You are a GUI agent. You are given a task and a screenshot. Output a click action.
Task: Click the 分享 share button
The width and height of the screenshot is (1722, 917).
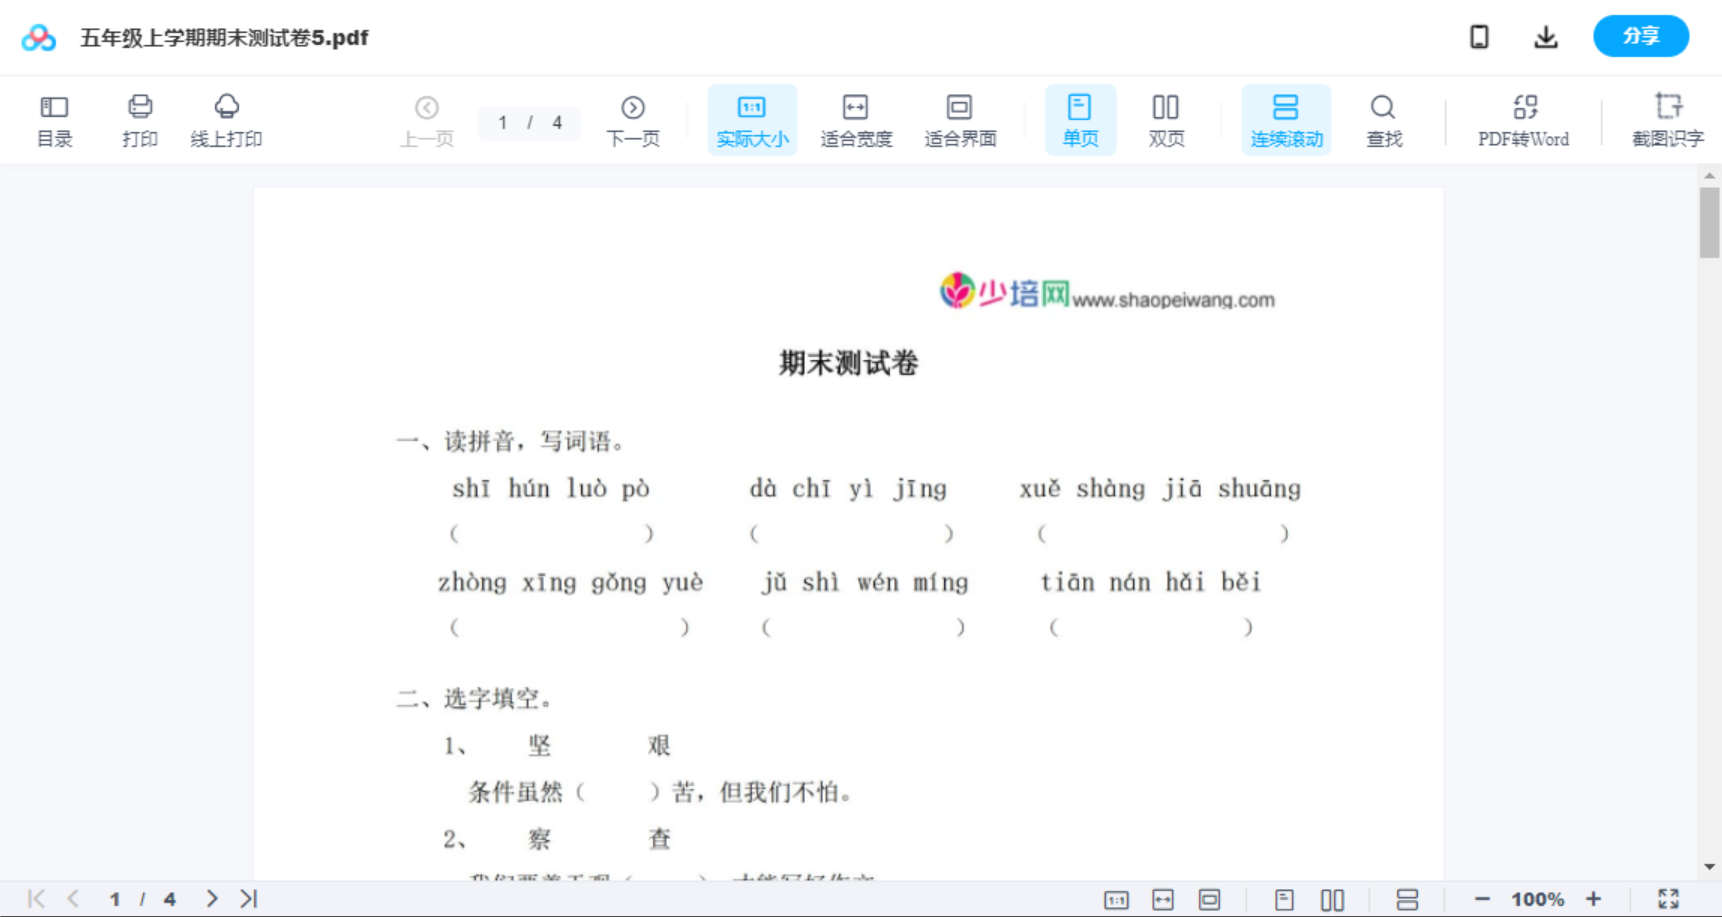1640,36
